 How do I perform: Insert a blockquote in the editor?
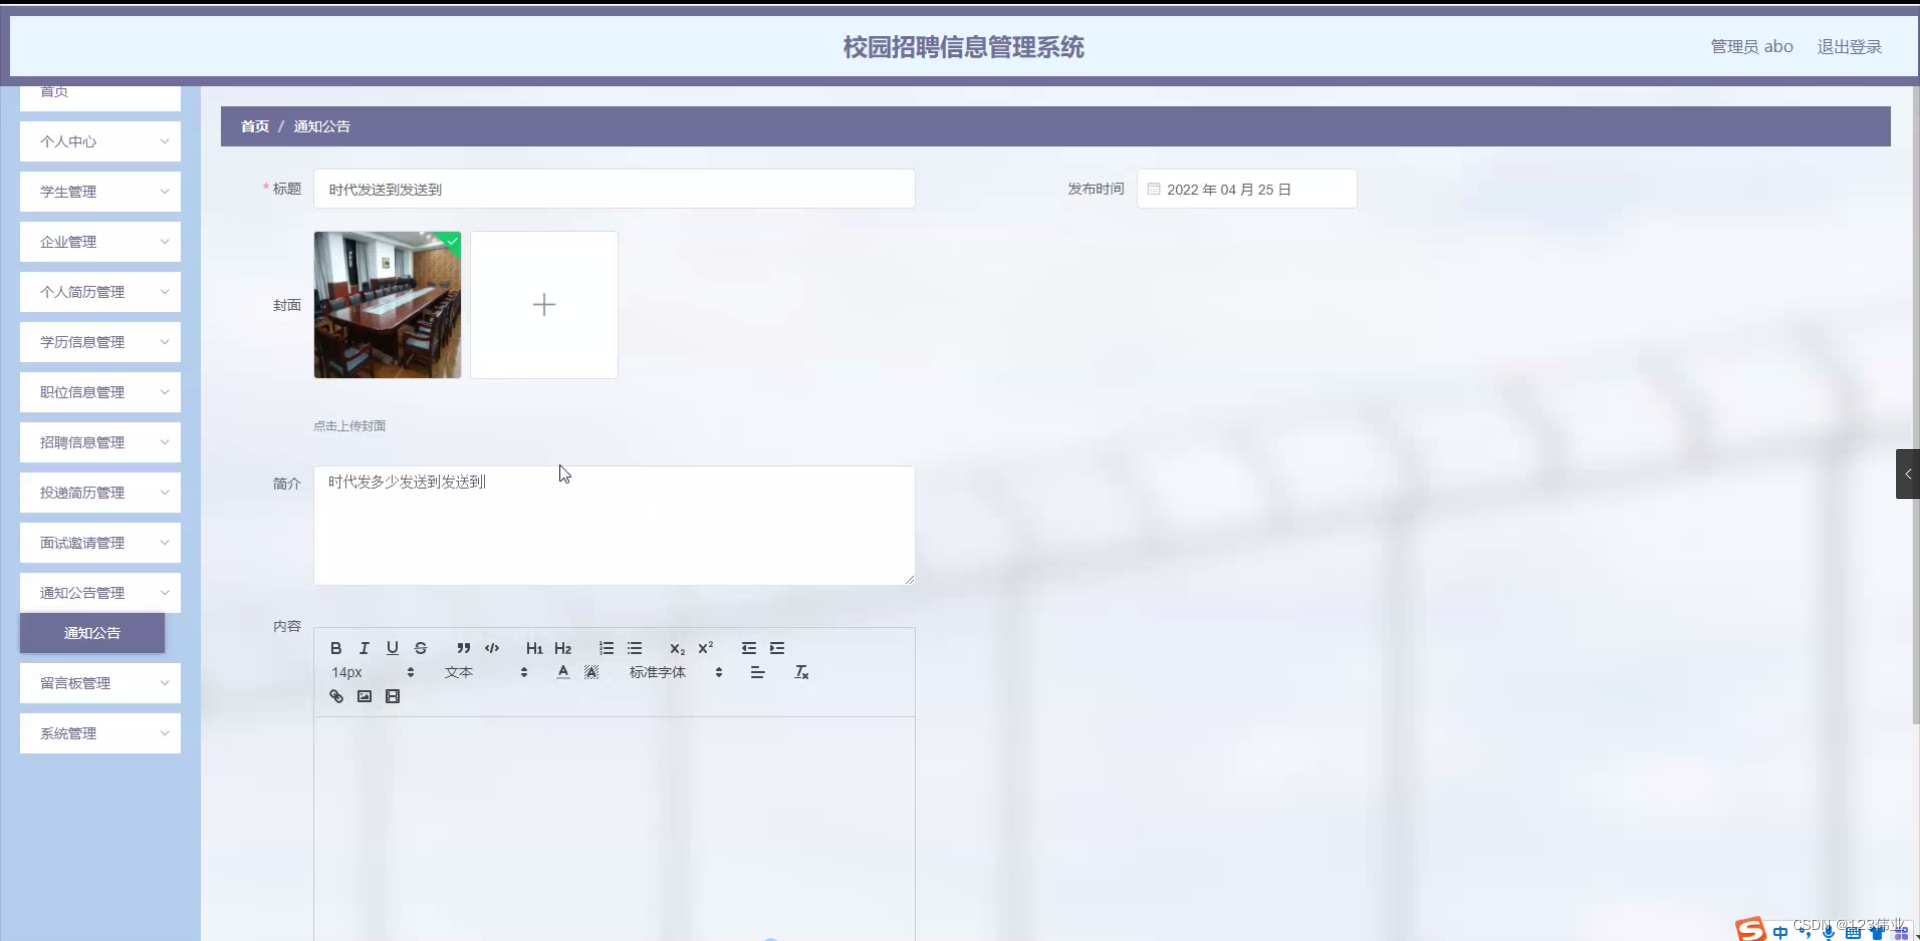[x=463, y=648]
